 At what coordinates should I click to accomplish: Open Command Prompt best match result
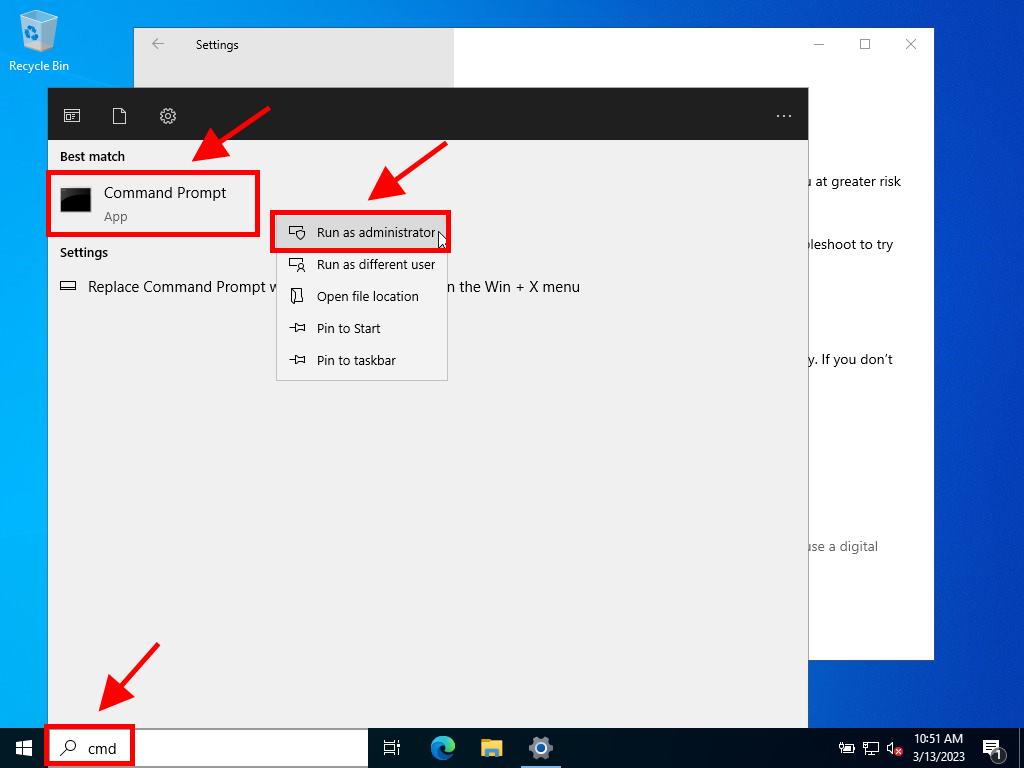click(153, 203)
